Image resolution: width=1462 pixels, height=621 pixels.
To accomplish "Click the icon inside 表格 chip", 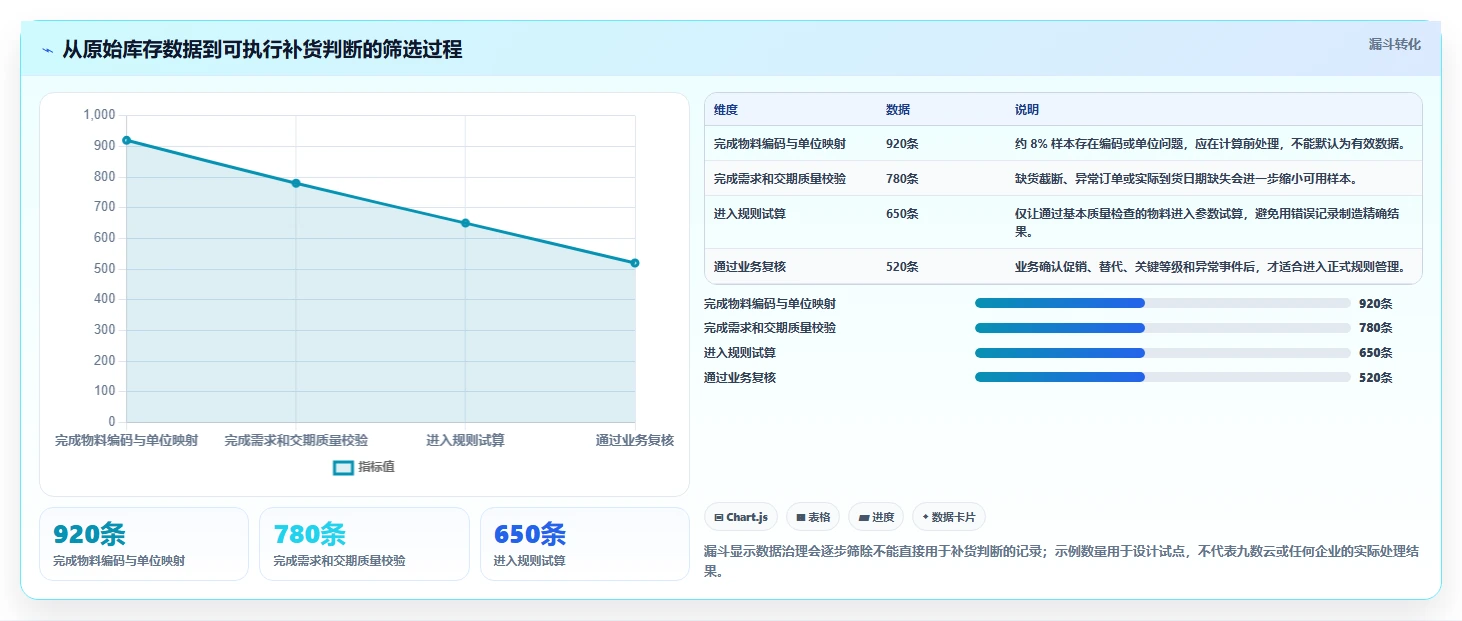I will pyautogui.click(x=801, y=518).
